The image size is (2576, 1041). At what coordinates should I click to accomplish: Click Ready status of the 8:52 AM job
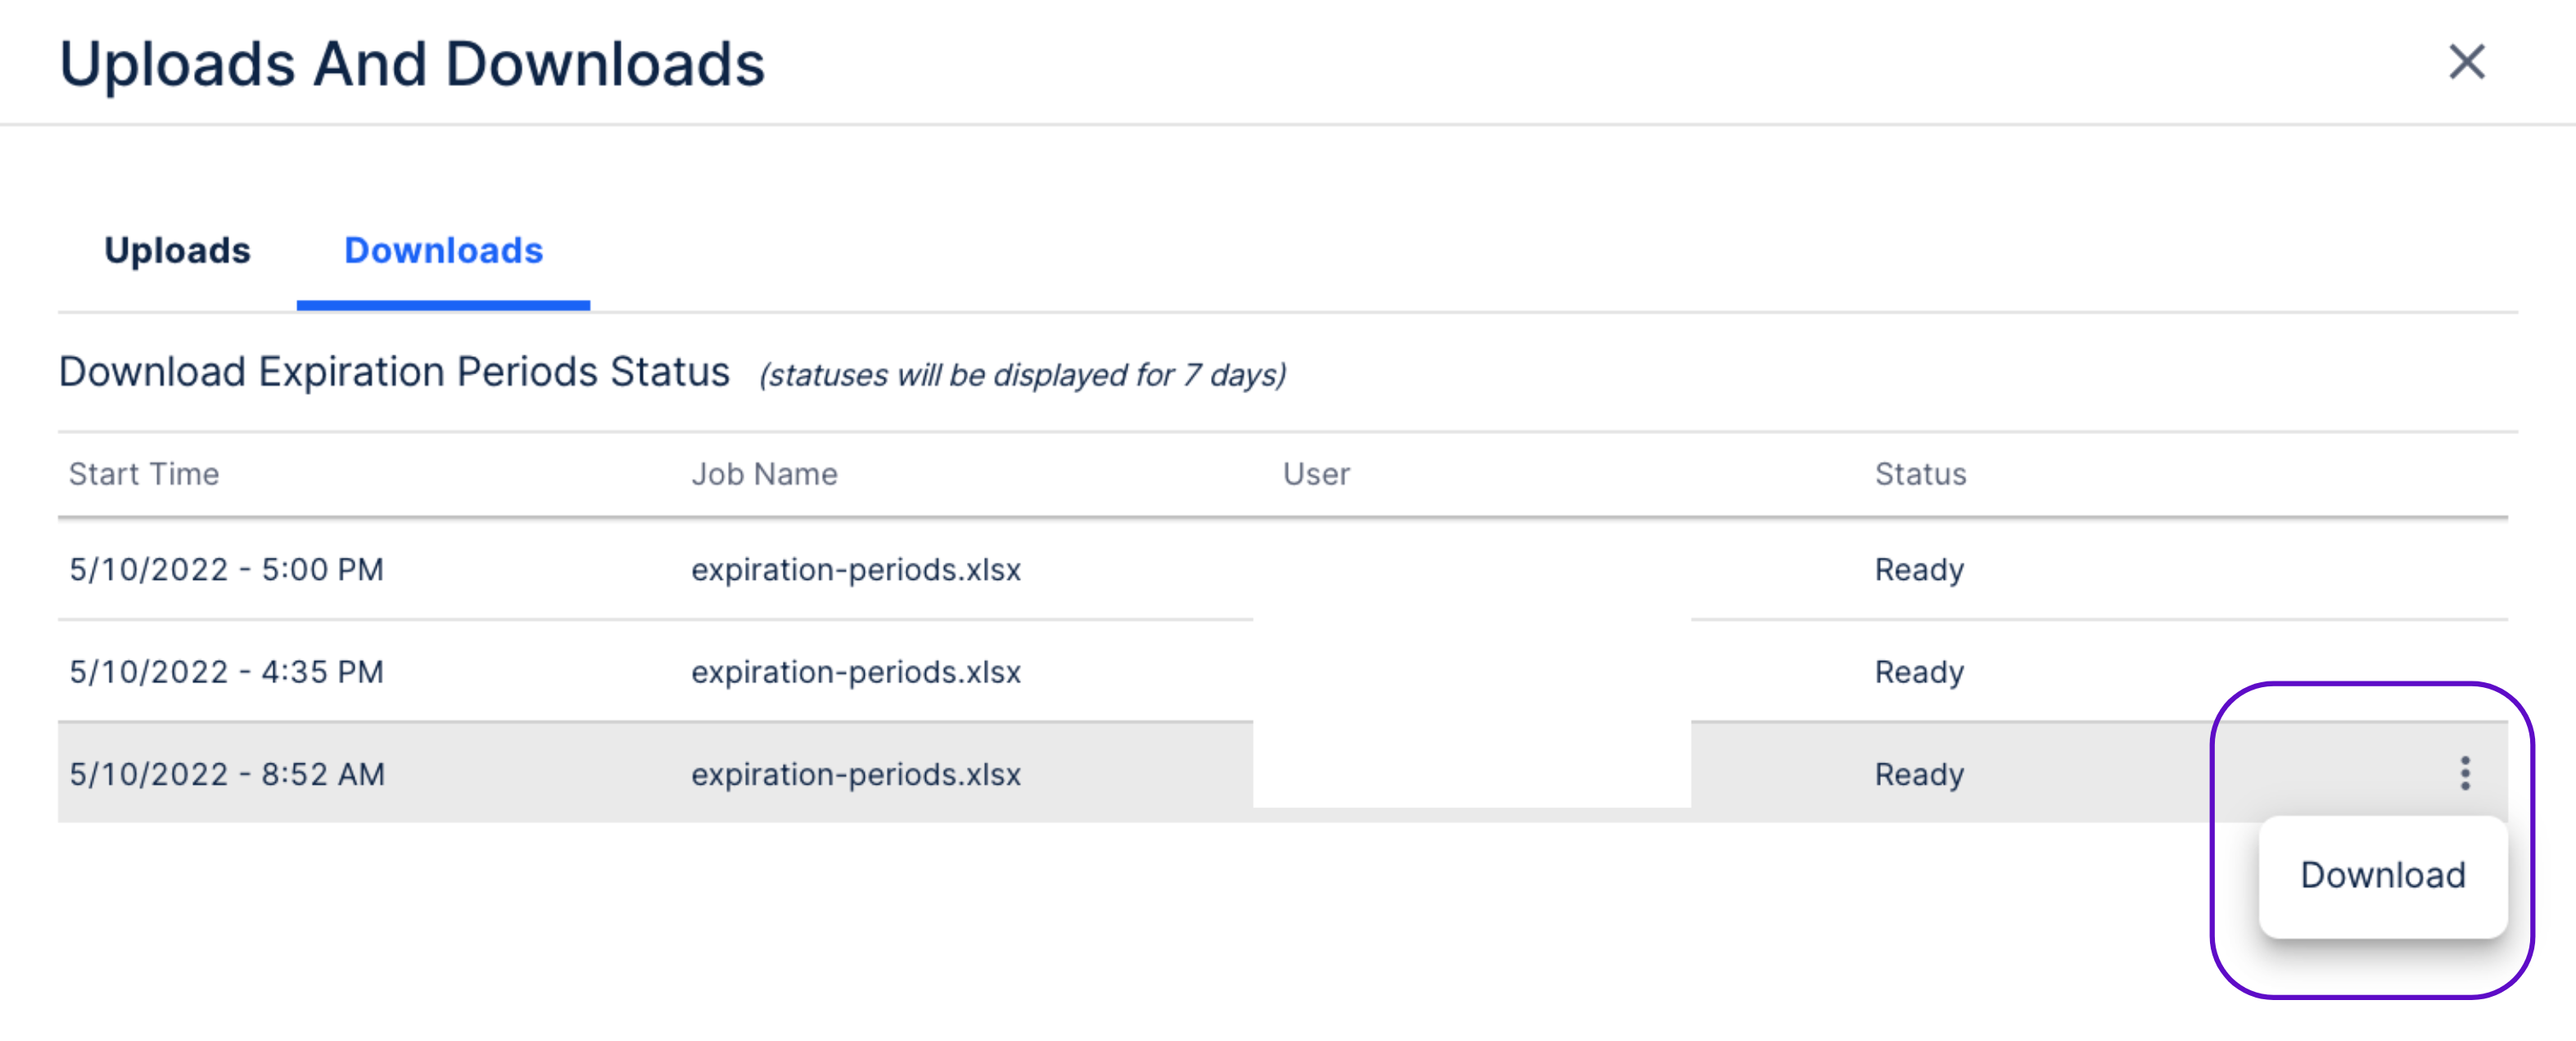click(x=1919, y=774)
